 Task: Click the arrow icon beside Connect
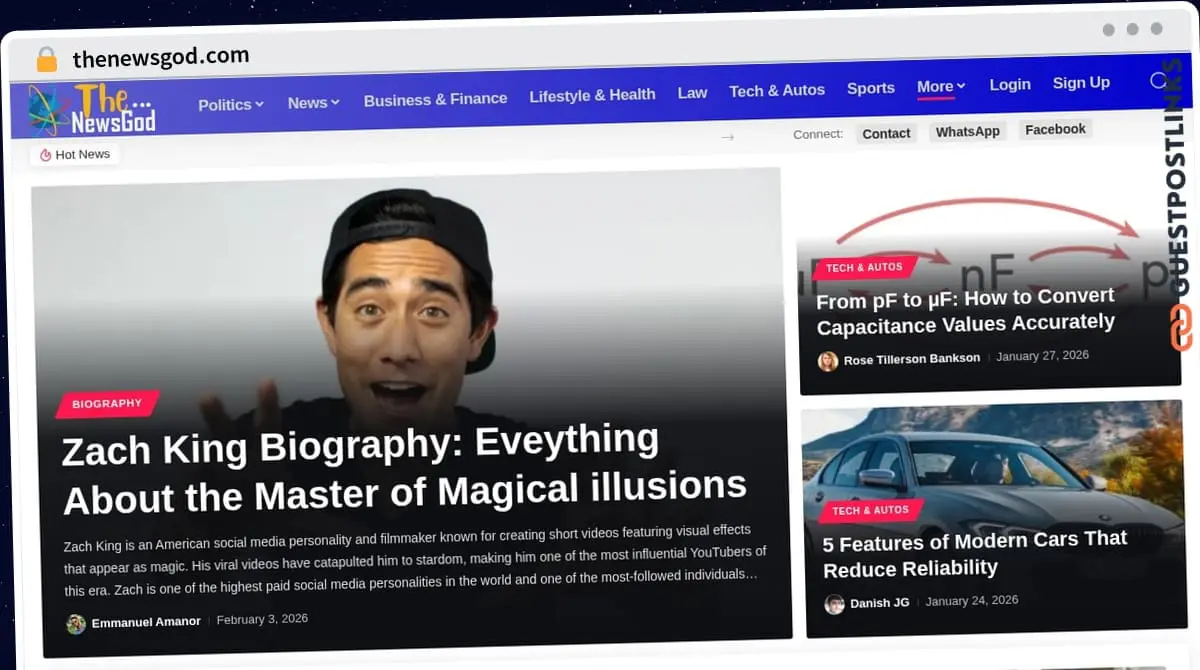click(x=727, y=136)
